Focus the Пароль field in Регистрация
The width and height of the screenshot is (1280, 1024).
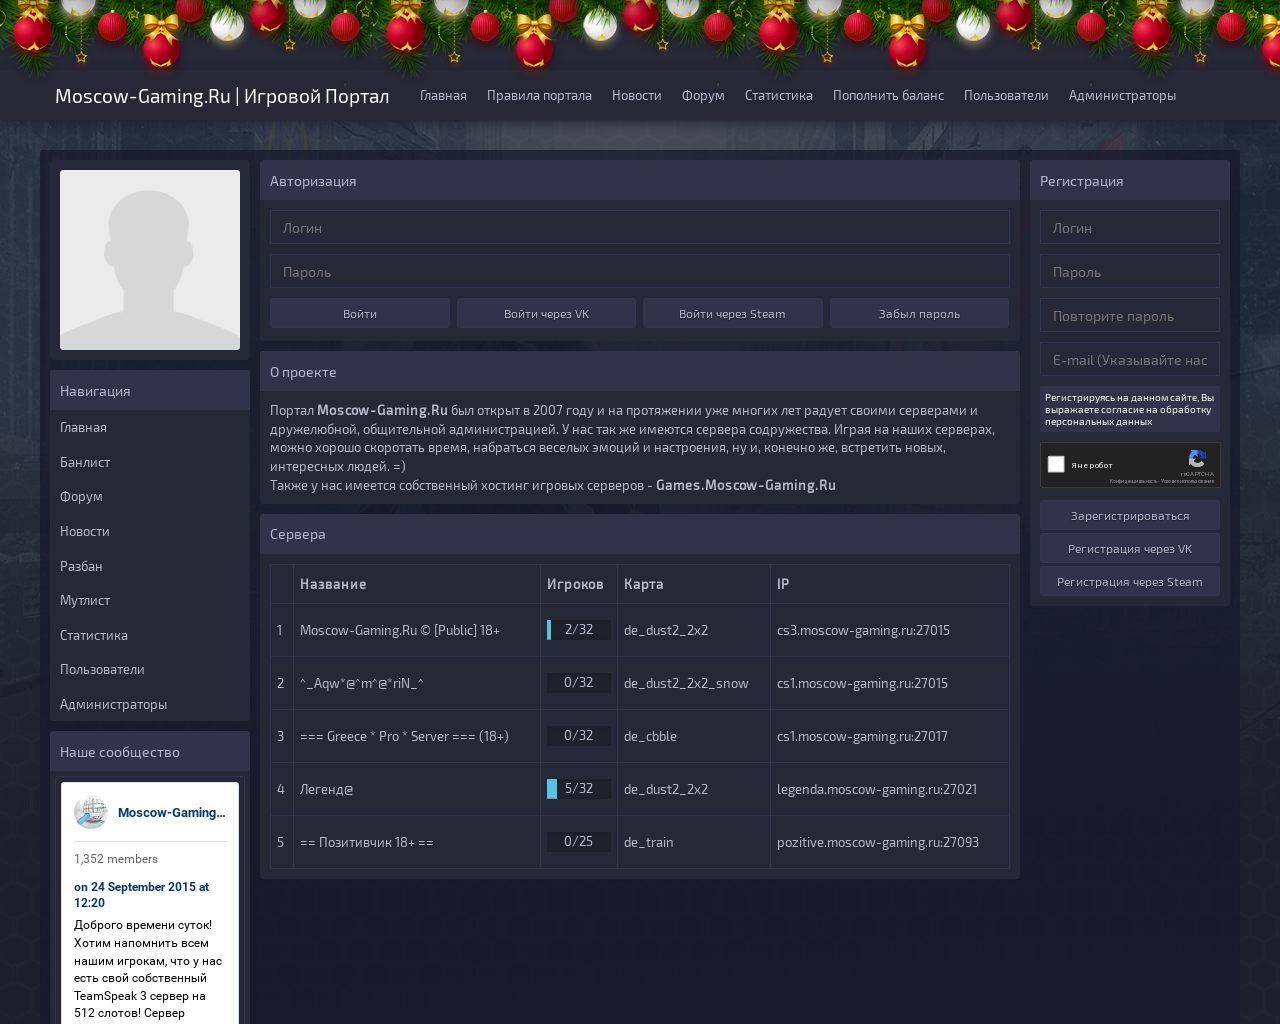(x=1130, y=271)
